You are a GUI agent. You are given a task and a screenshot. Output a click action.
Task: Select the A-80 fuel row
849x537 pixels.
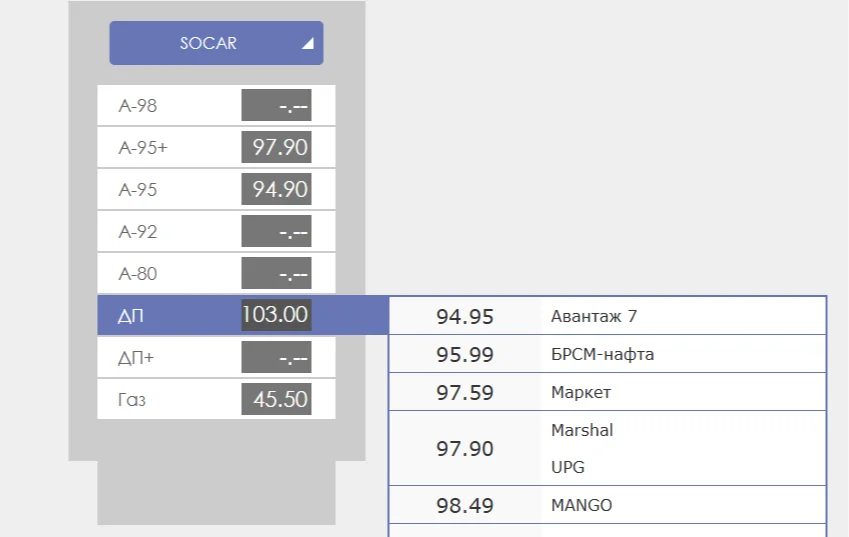tap(216, 273)
